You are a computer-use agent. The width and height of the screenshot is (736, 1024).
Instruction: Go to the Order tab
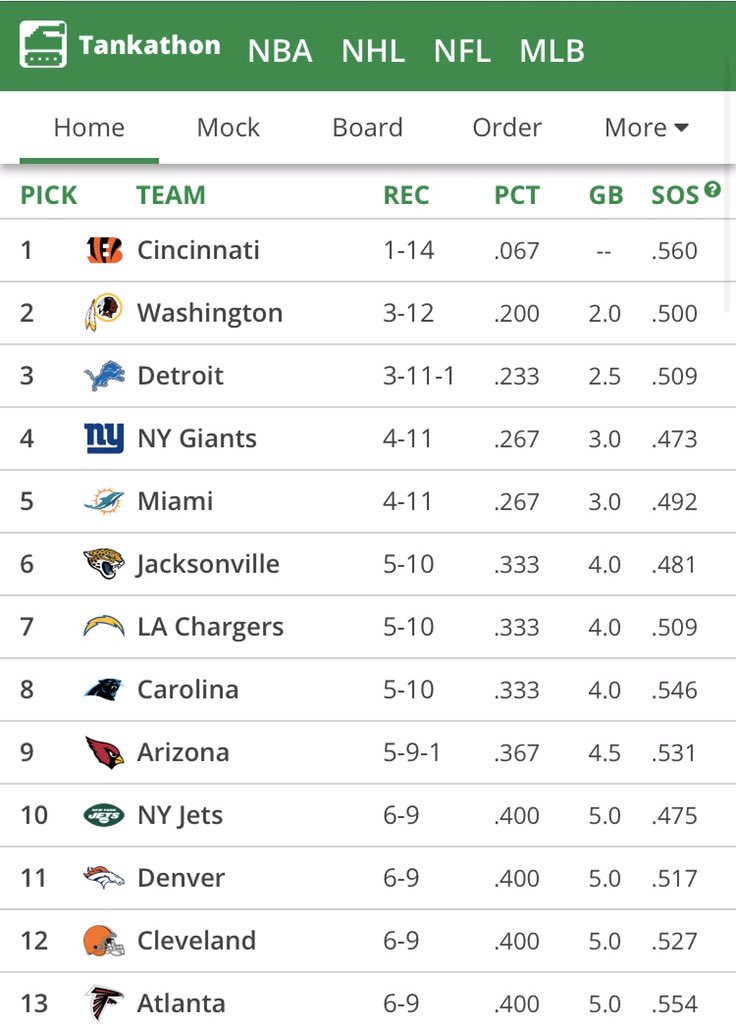pos(507,127)
